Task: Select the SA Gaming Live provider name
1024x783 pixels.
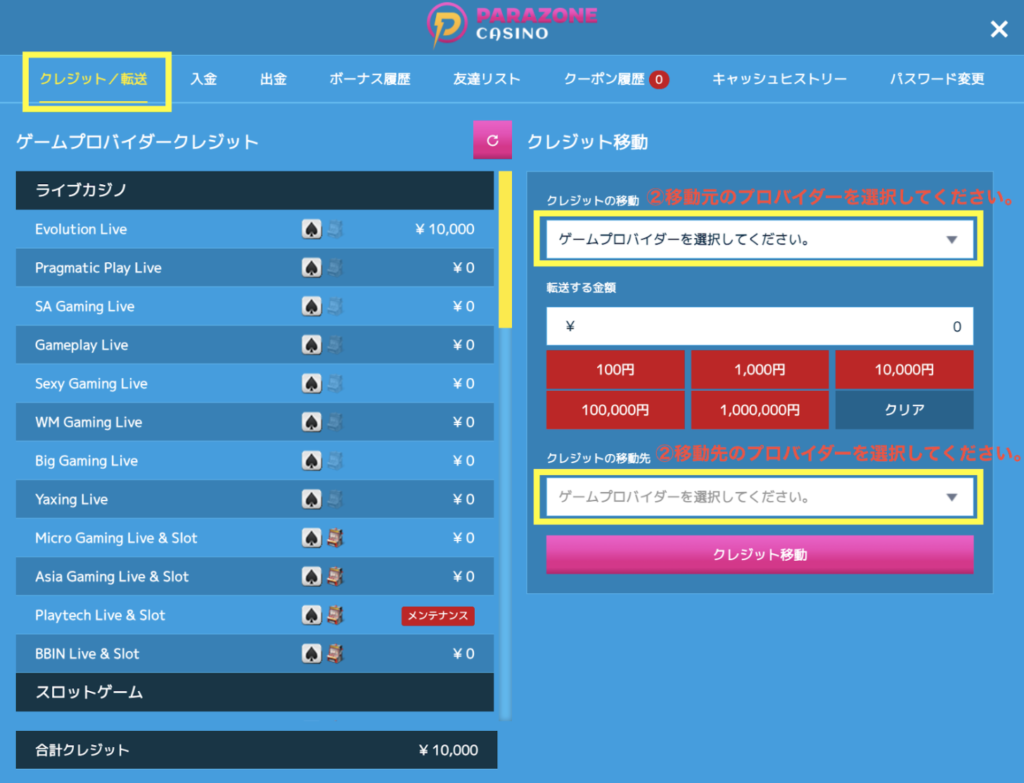Action: click(85, 306)
